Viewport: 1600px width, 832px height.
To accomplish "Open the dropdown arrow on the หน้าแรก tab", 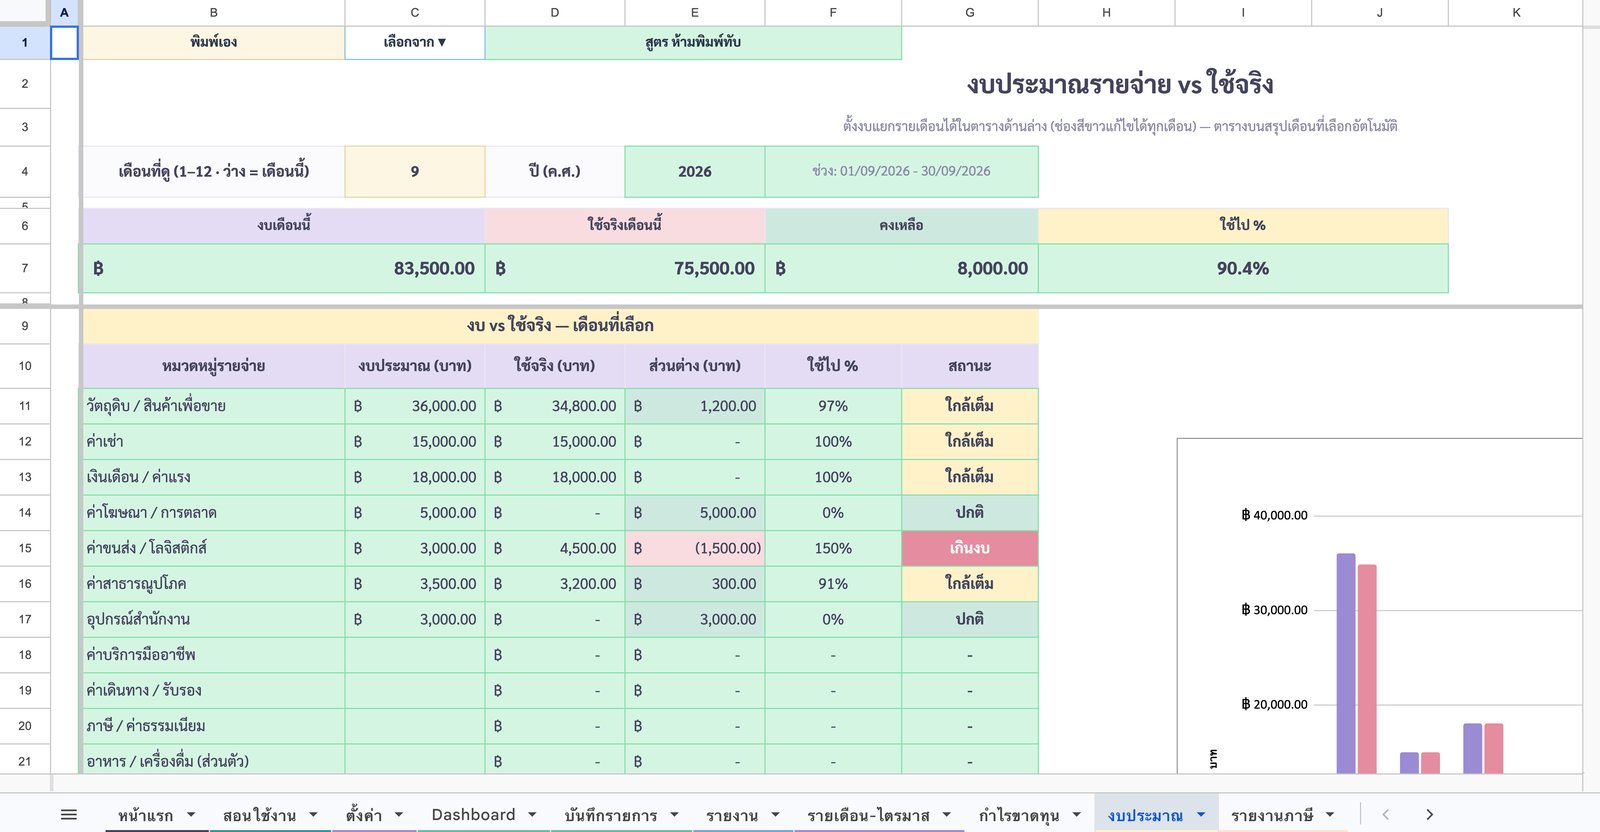I will coord(191,815).
